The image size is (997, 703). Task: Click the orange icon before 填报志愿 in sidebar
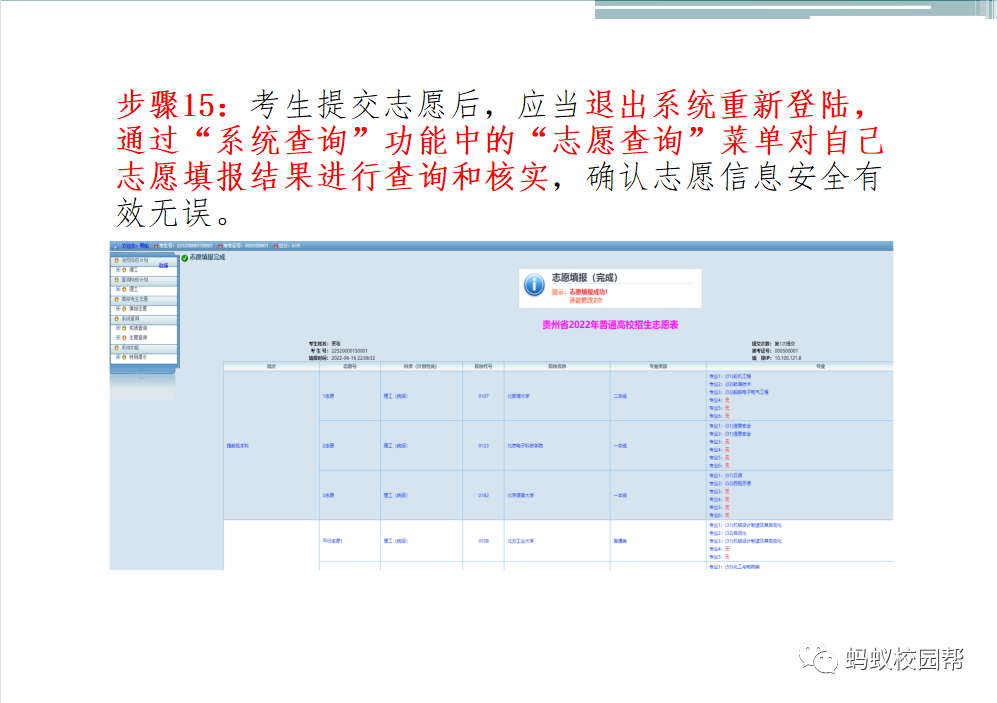tap(124, 308)
